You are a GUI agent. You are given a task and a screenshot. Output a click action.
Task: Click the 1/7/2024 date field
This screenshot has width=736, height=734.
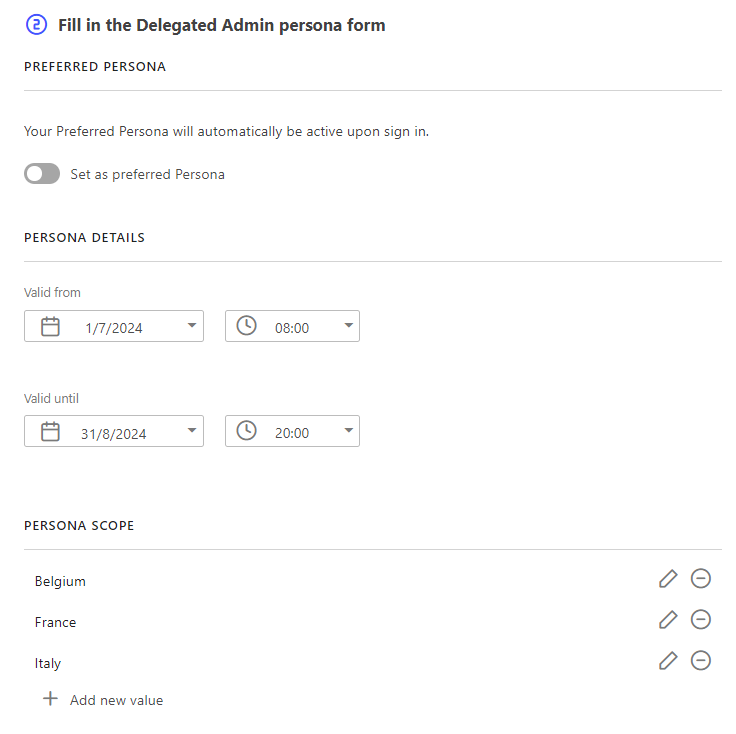tap(114, 328)
